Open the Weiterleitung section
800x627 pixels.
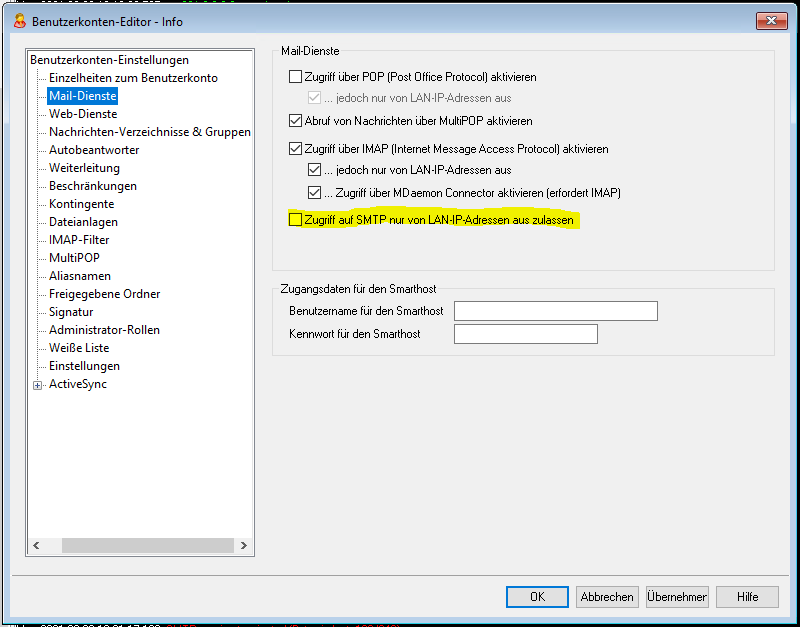(x=84, y=168)
